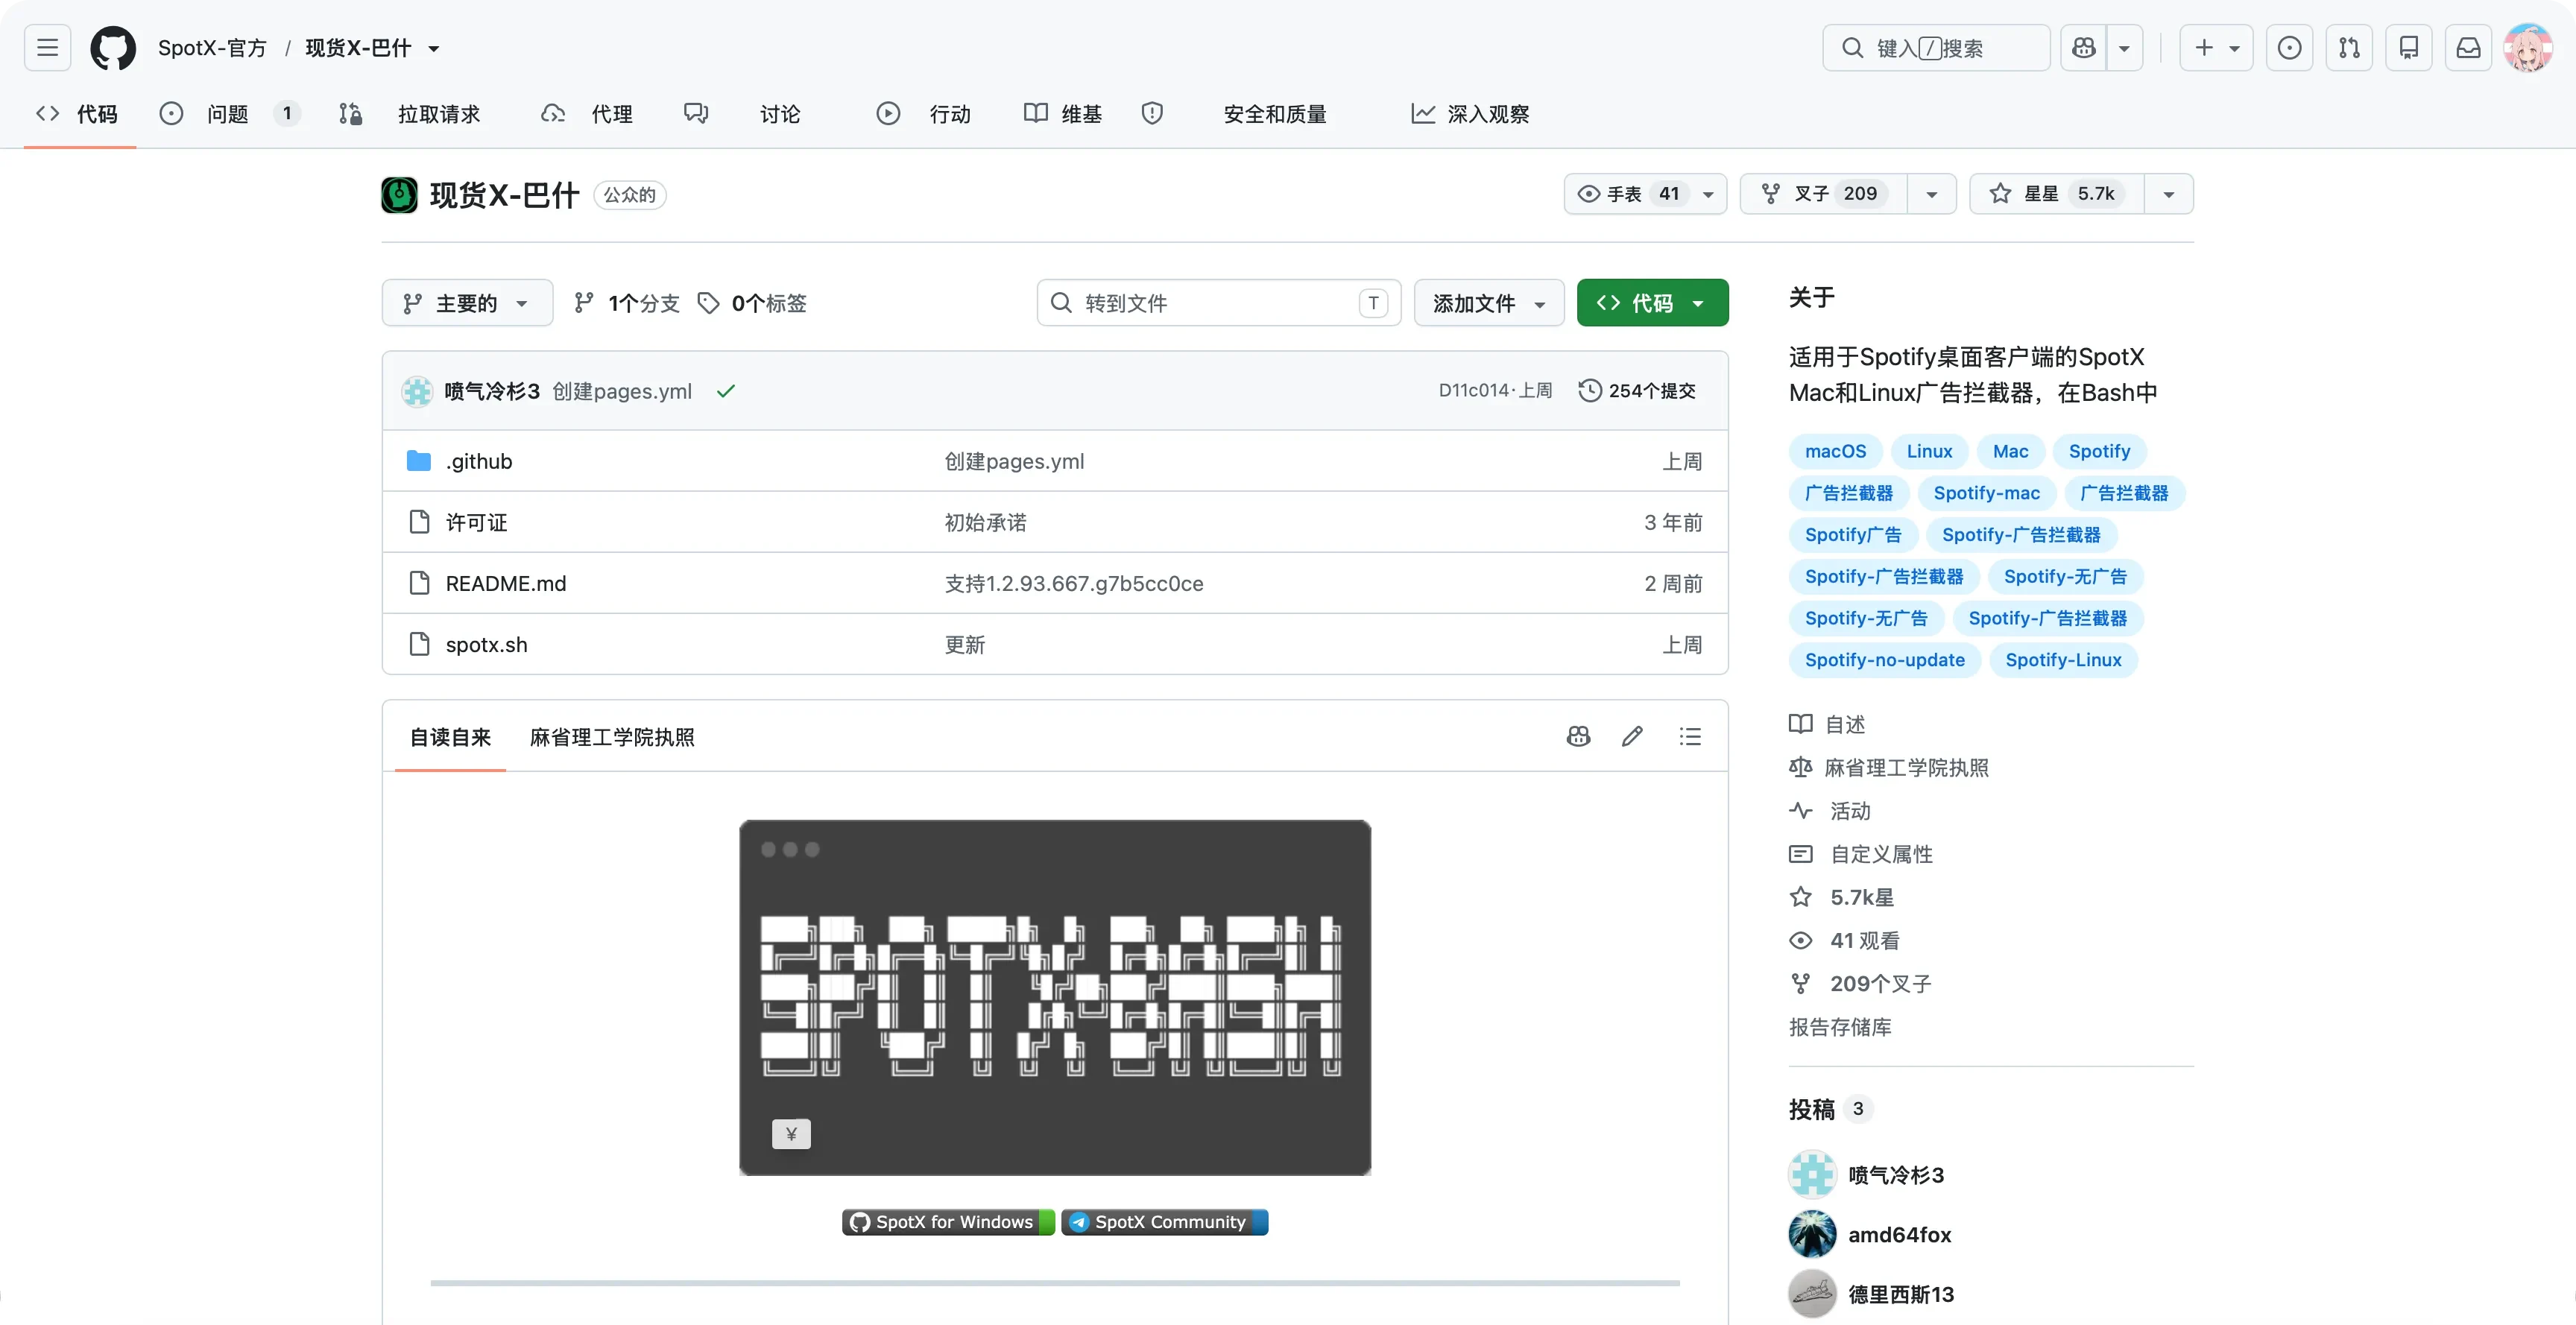Click the GitHub logo home icon
Image resolution: width=2576 pixels, height=1325 pixels.
point(113,48)
